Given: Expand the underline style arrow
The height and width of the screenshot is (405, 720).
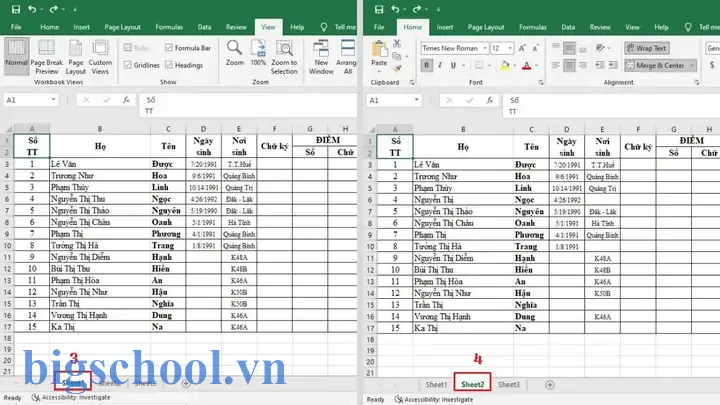Looking at the screenshot, I should click(463, 65).
